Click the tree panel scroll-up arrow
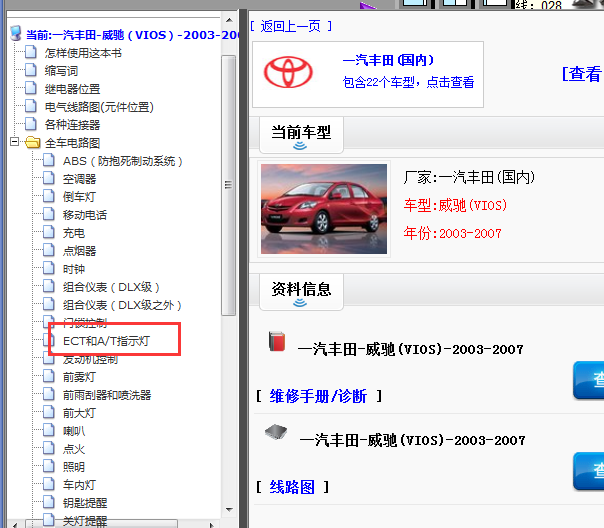 tap(229, 20)
